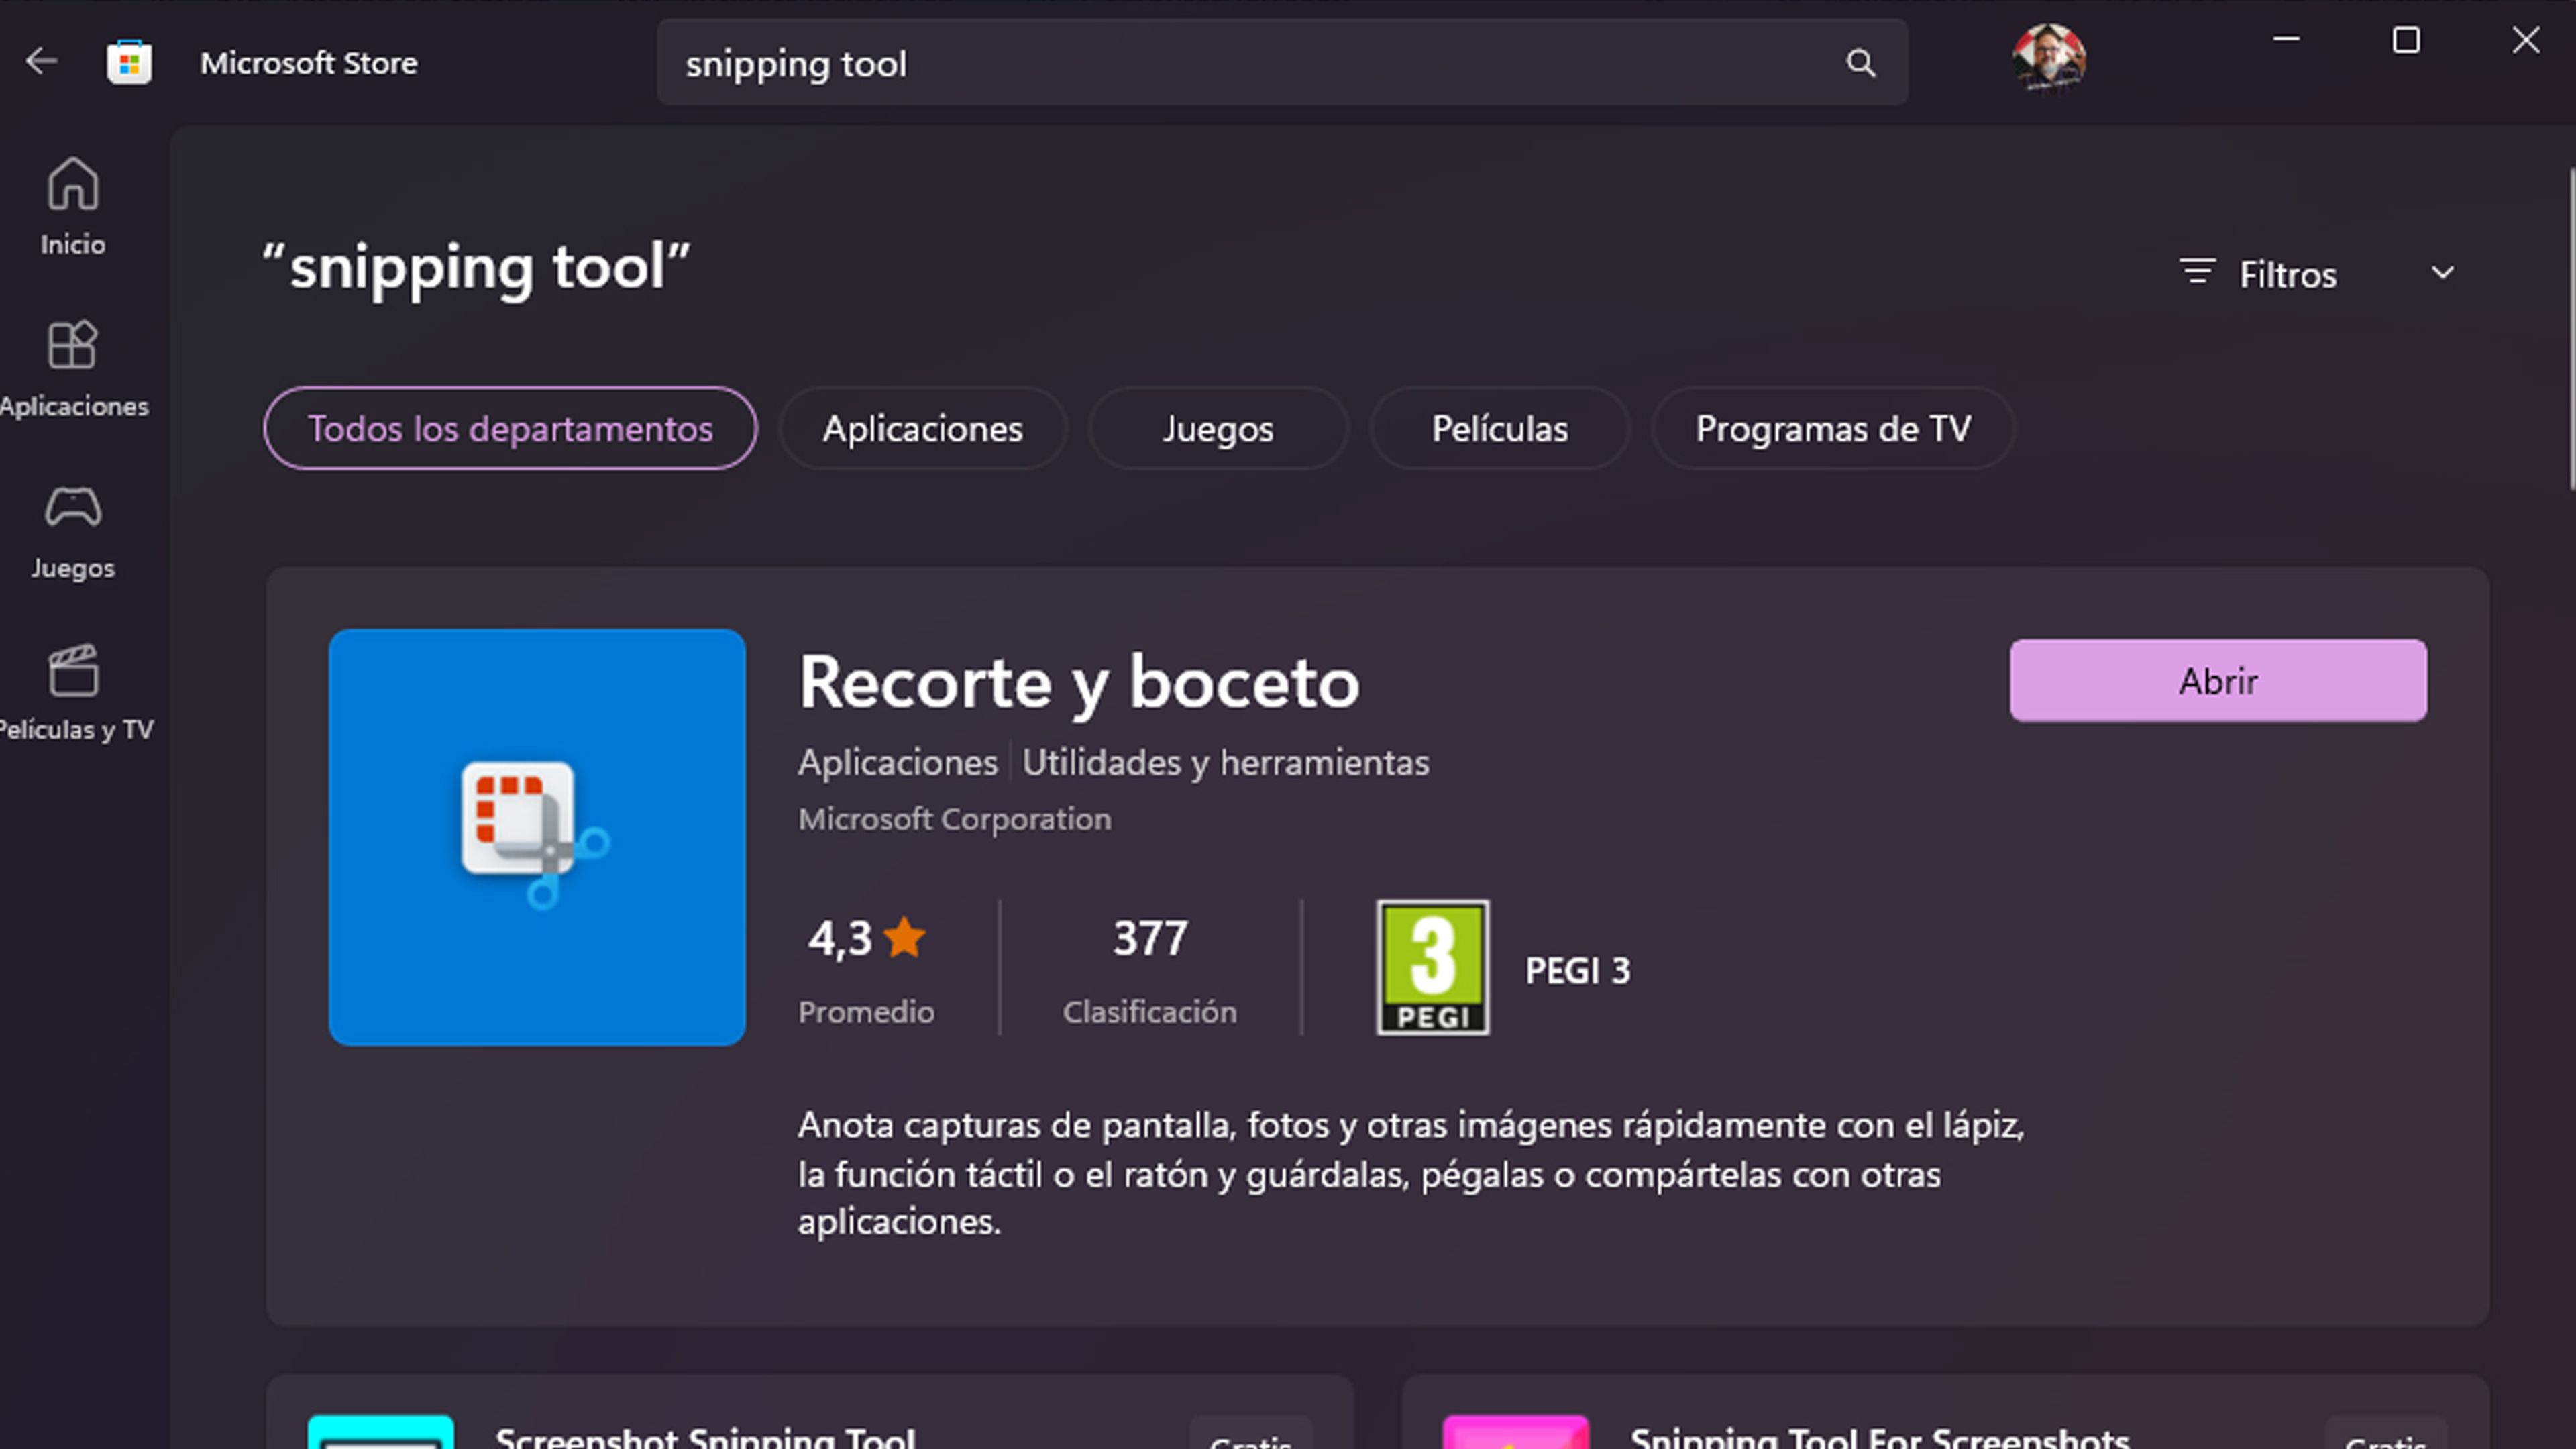This screenshot has height=1449, width=2576.
Task: Click the PEGI 3 text label
Action: pyautogui.click(x=1577, y=970)
